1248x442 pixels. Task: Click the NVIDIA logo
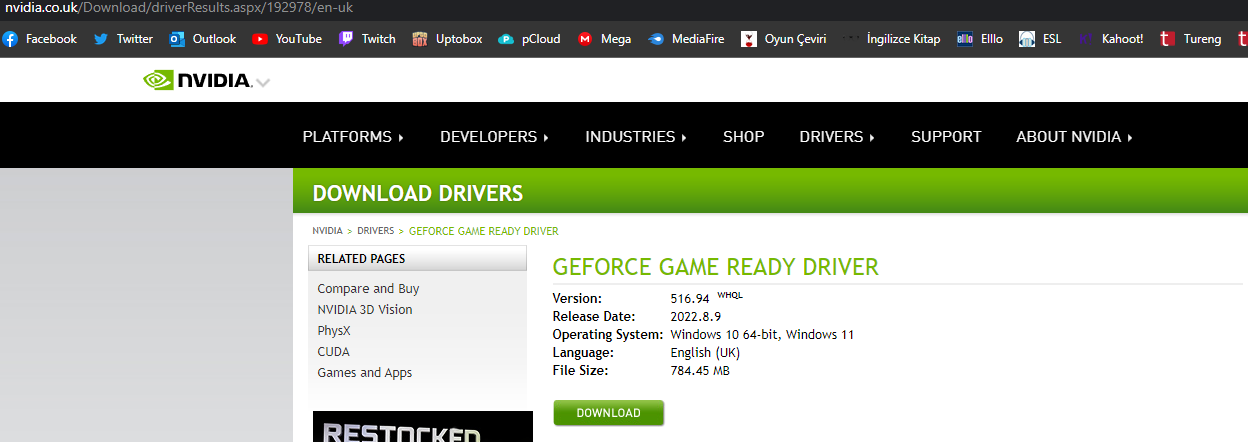pos(197,80)
